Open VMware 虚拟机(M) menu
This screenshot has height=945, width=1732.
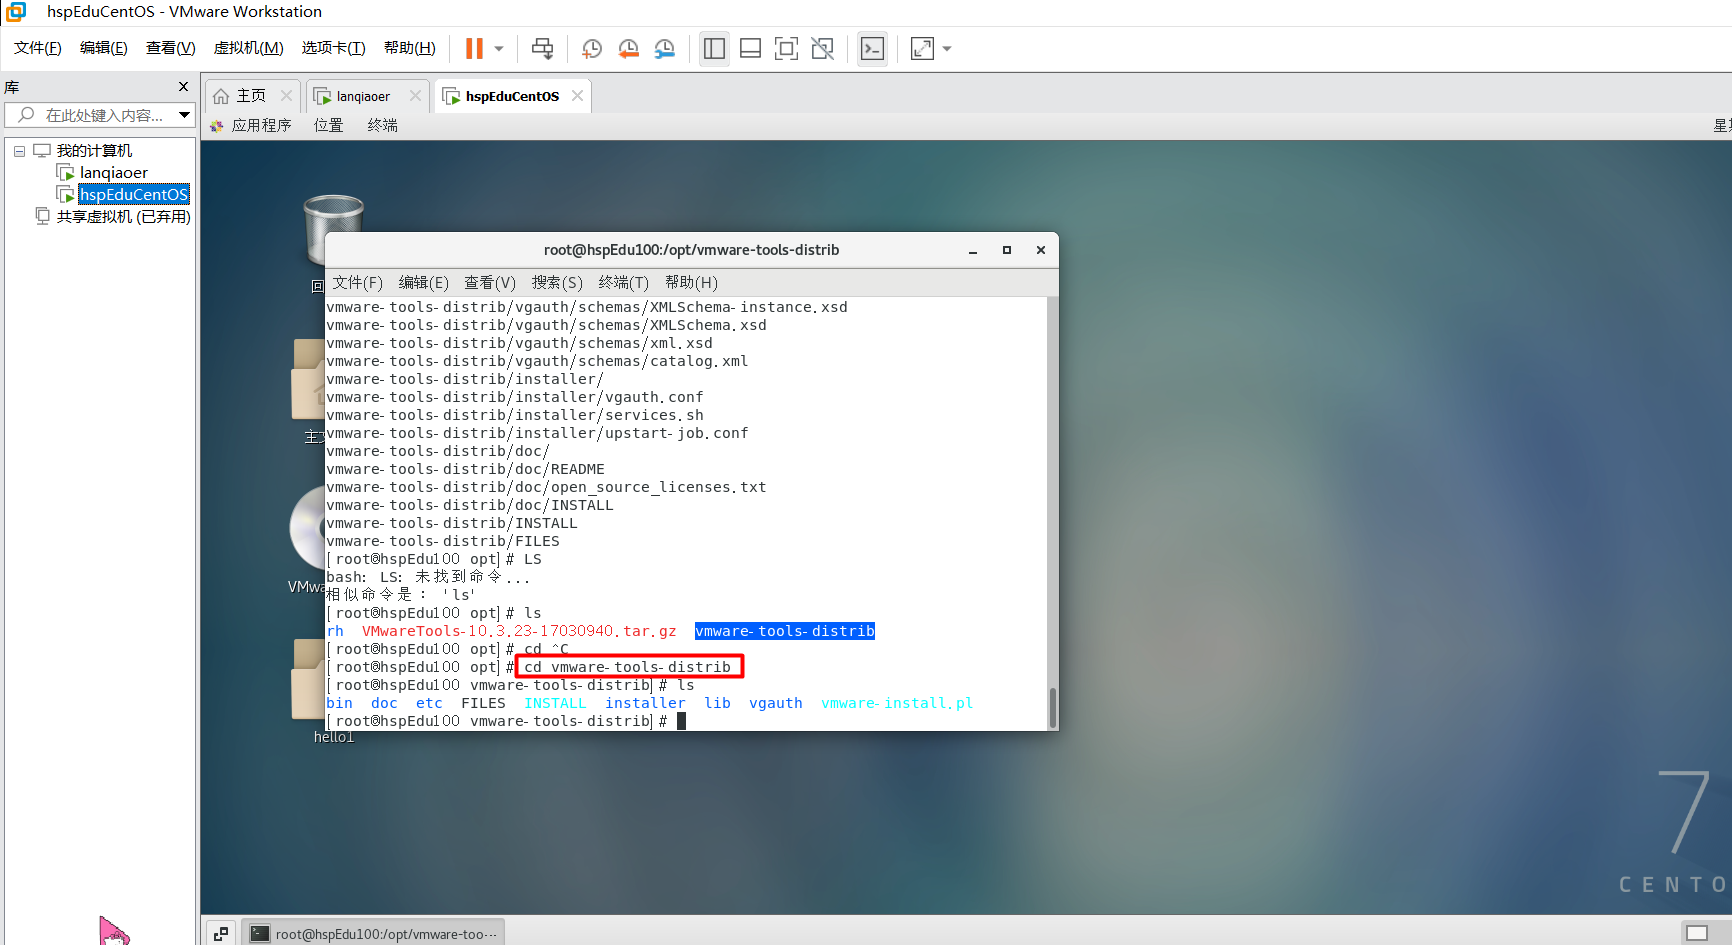click(249, 48)
